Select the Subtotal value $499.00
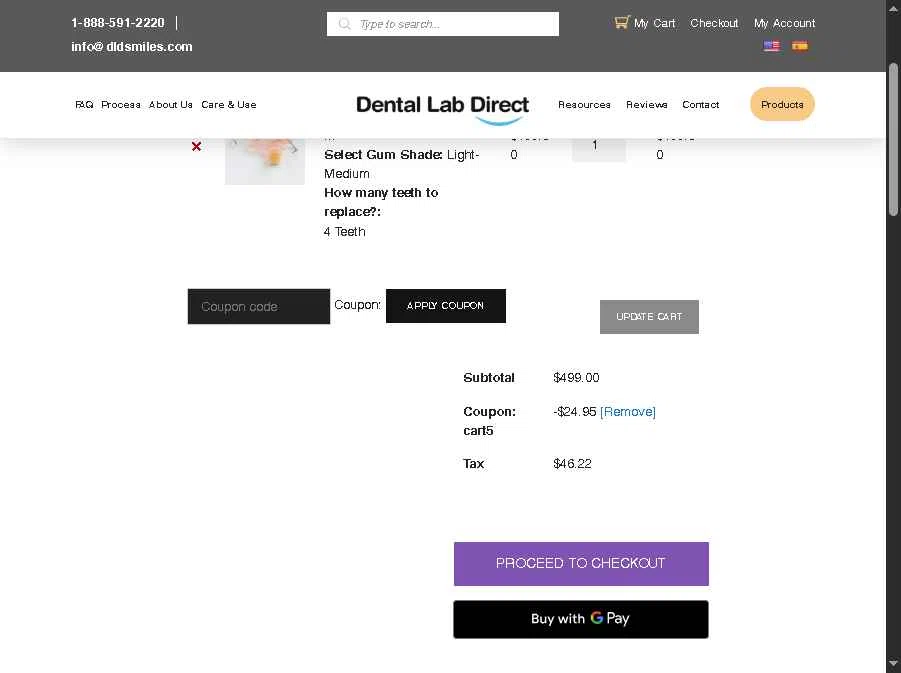 [576, 378]
